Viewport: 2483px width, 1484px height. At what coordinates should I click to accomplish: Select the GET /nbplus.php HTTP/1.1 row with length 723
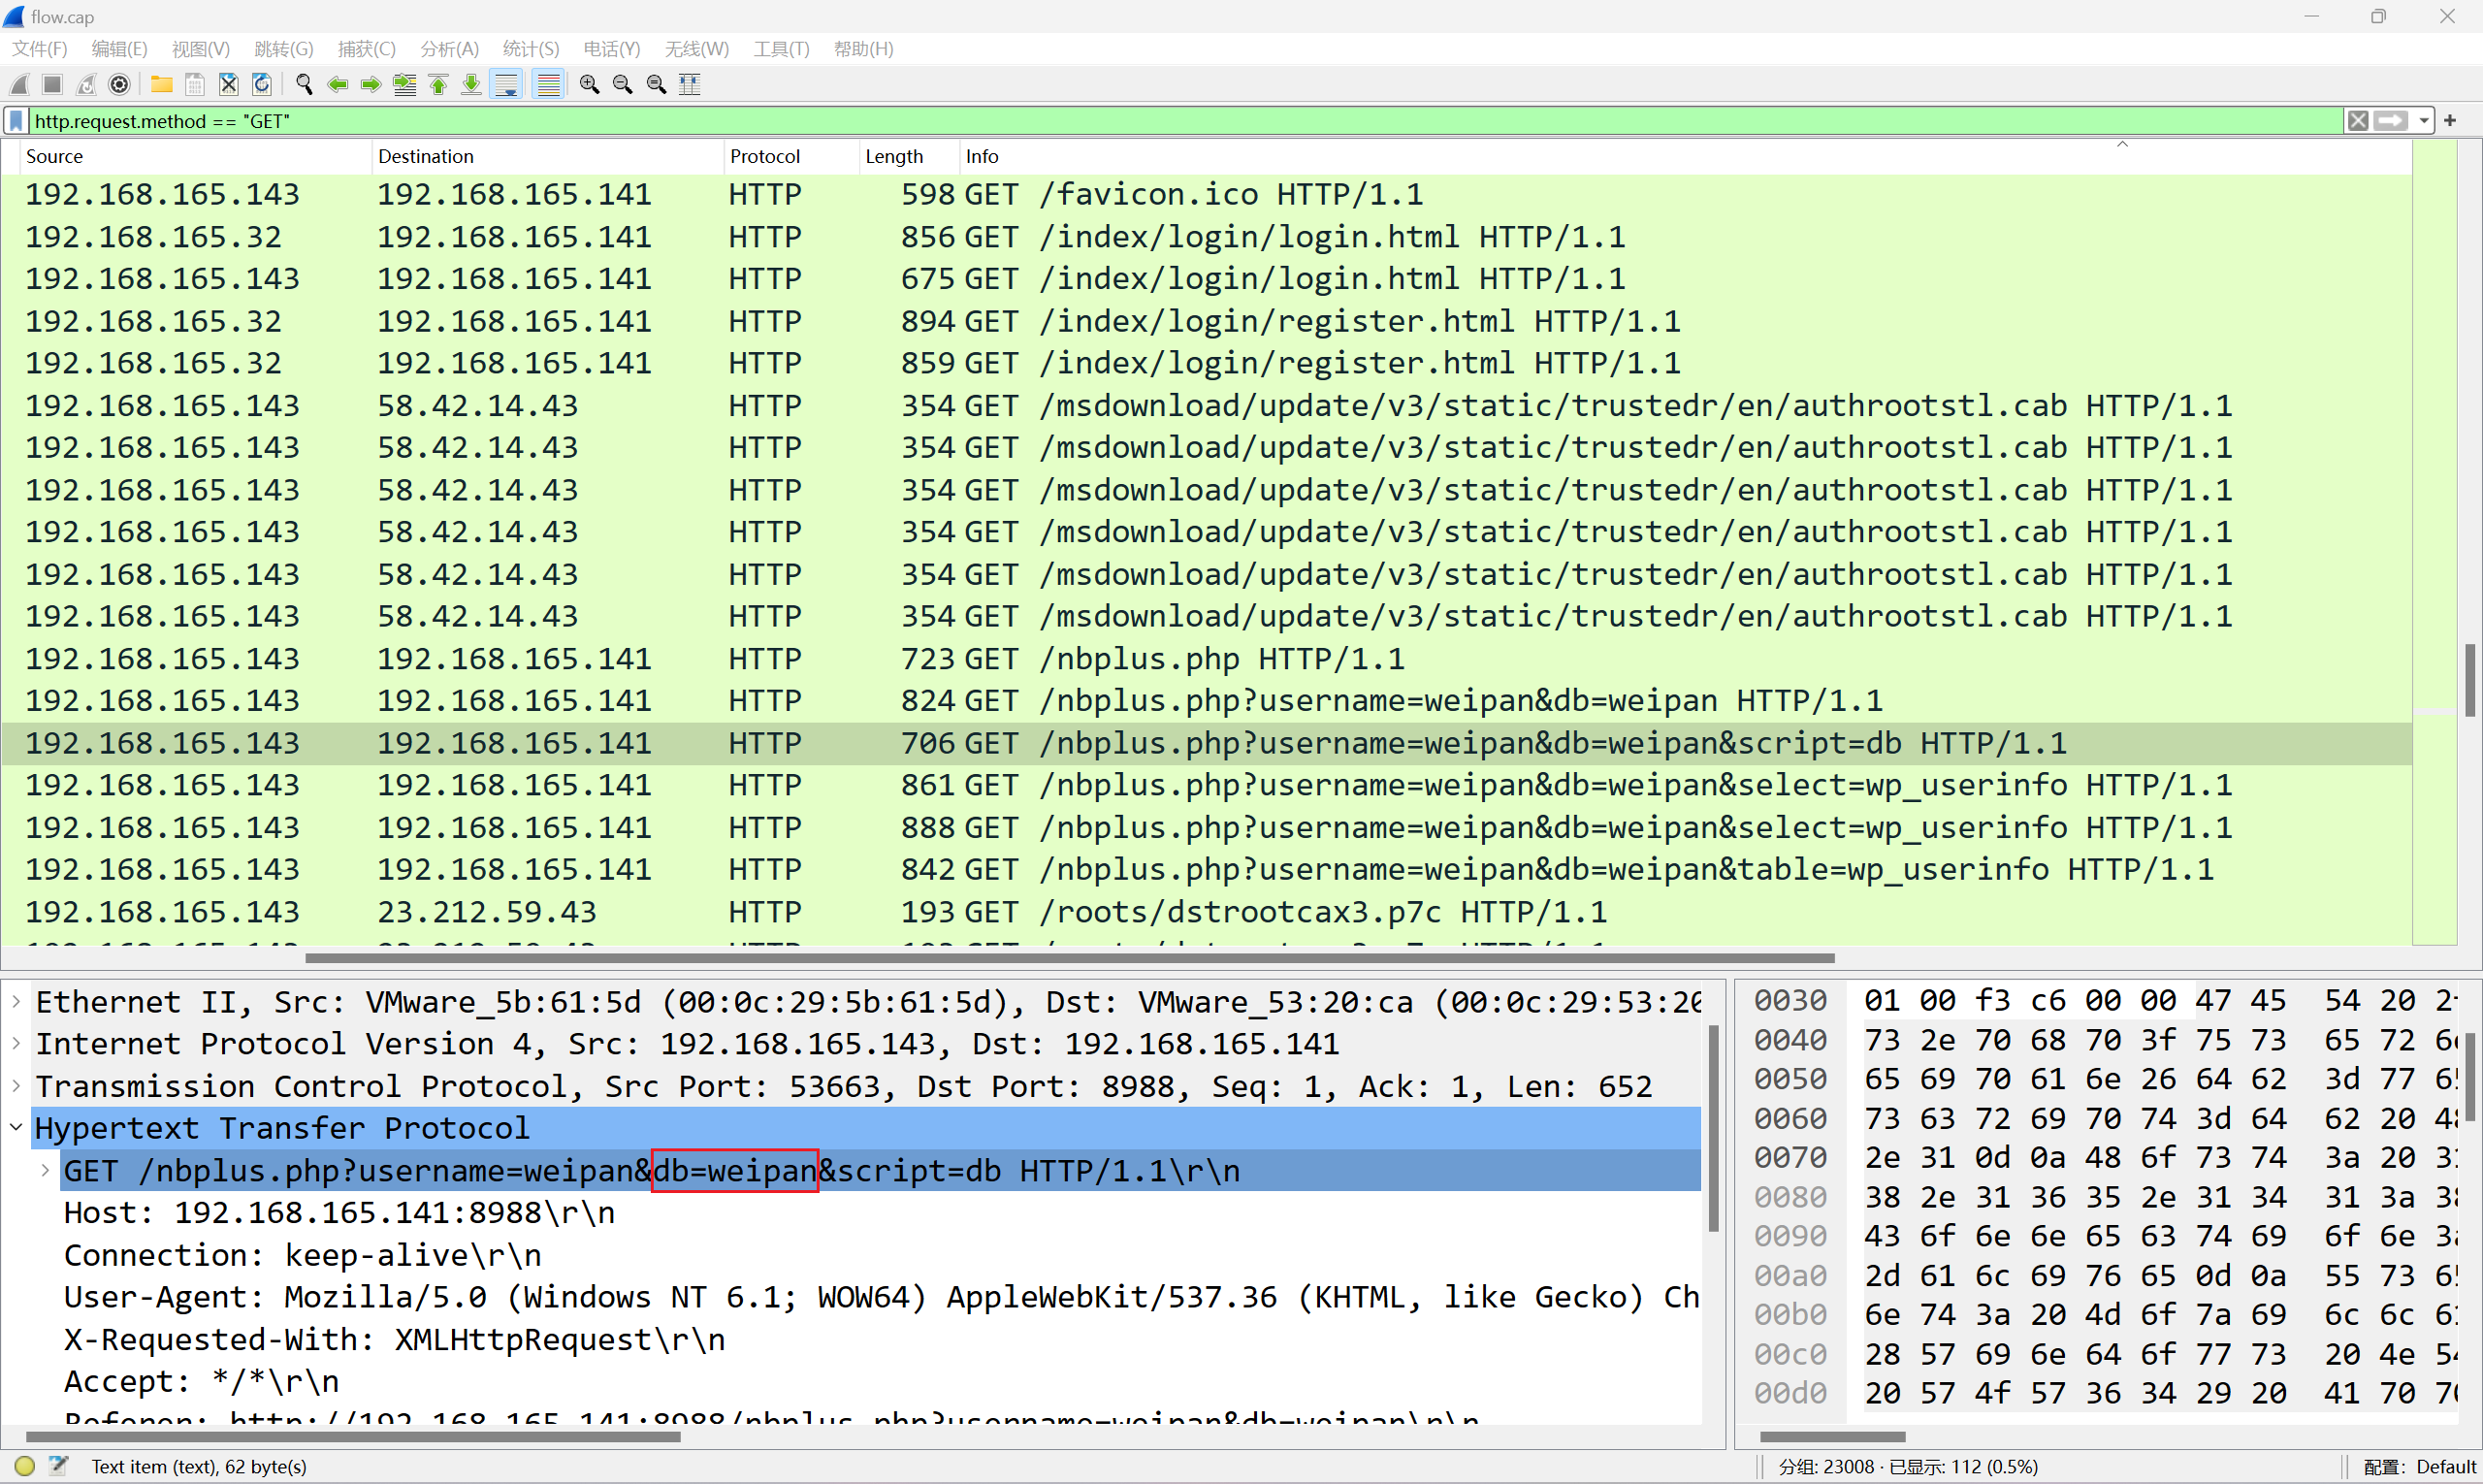[x=1207, y=659]
